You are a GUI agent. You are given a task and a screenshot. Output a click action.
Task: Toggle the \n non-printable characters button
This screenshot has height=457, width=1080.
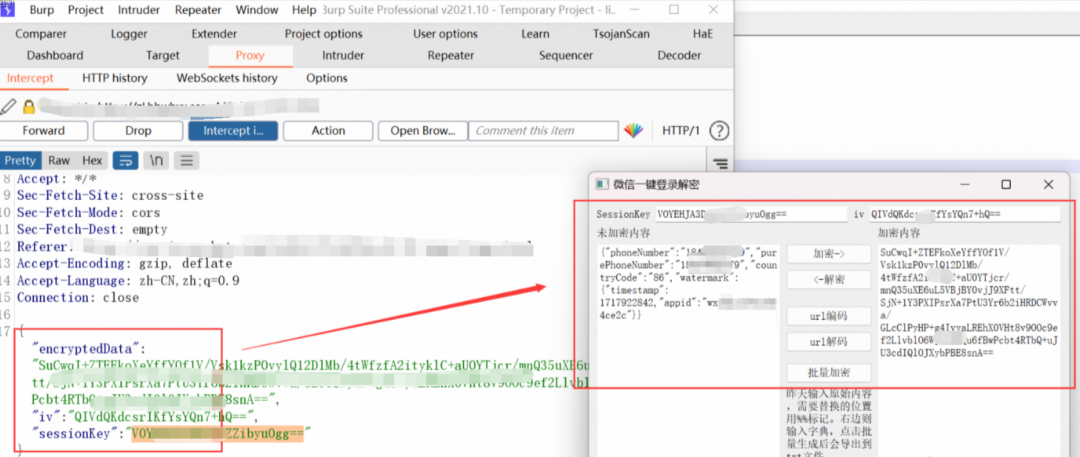point(157,161)
